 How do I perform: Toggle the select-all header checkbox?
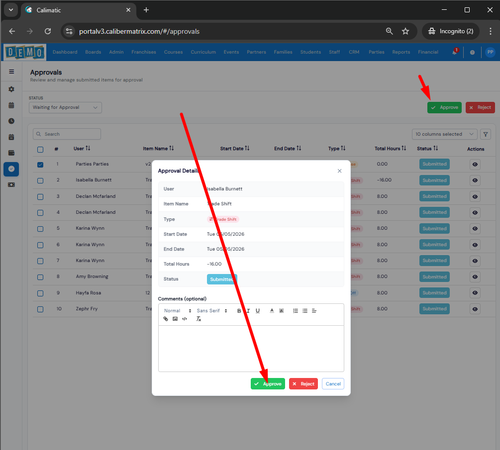pyautogui.click(x=40, y=149)
